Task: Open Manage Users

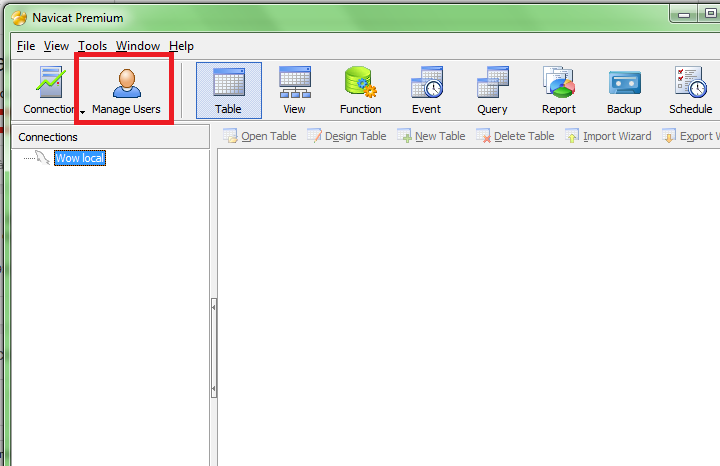Action: pyautogui.click(x=126, y=90)
